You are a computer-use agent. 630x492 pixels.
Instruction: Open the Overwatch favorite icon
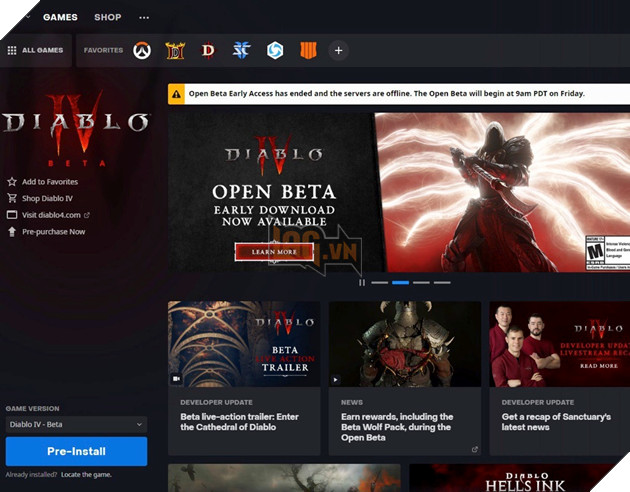142,50
